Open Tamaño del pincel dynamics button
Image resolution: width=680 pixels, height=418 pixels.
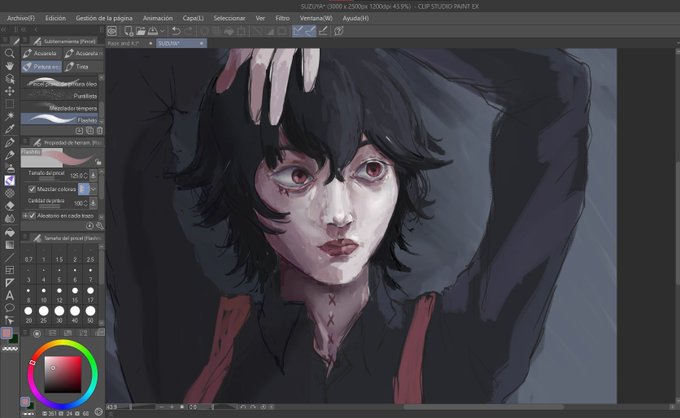coord(93,175)
